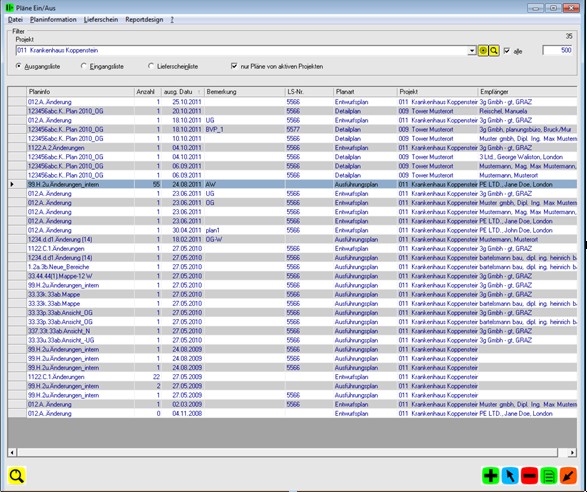Screen dimensions: 587x492
Task: Click the yellow target icon beside project field
Action: pos(483,51)
